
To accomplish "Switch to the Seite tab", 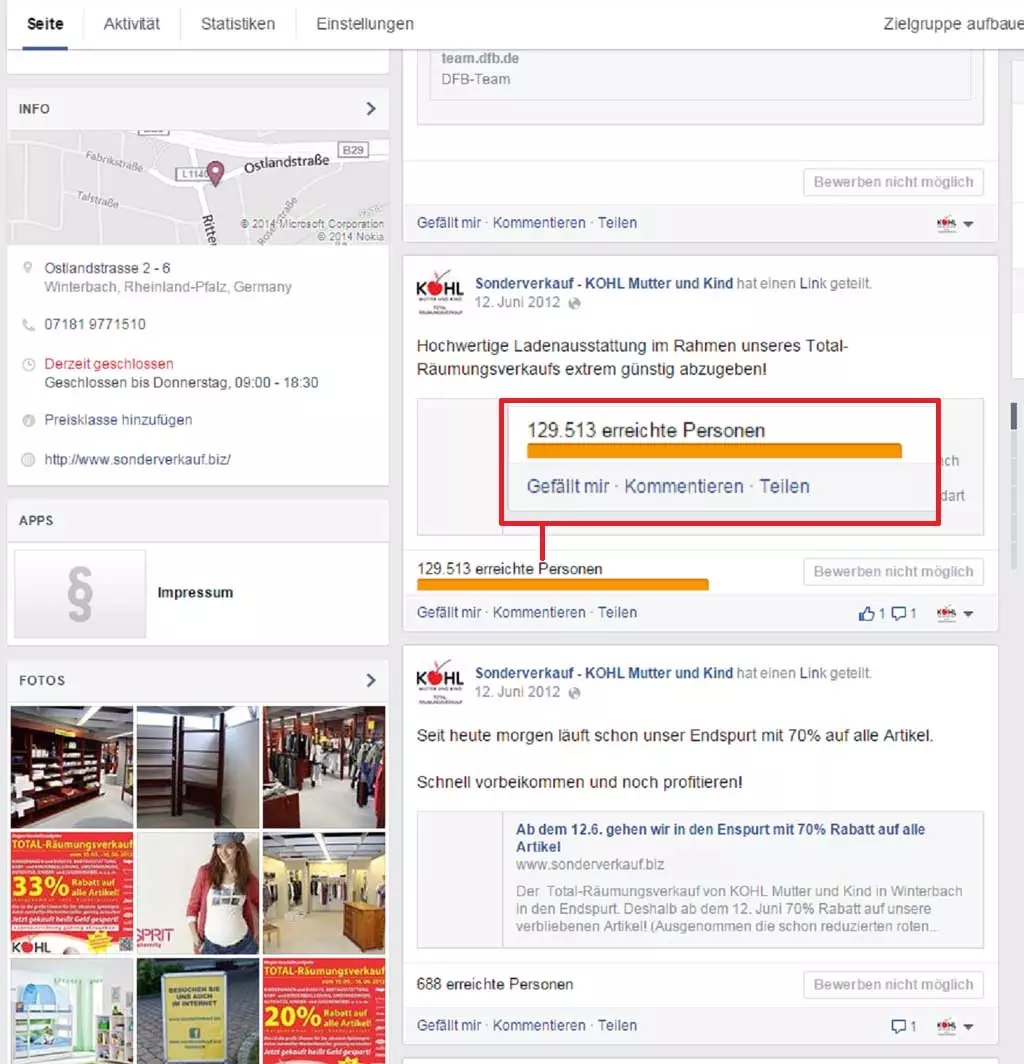I will pyautogui.click(x=45, y=24).
